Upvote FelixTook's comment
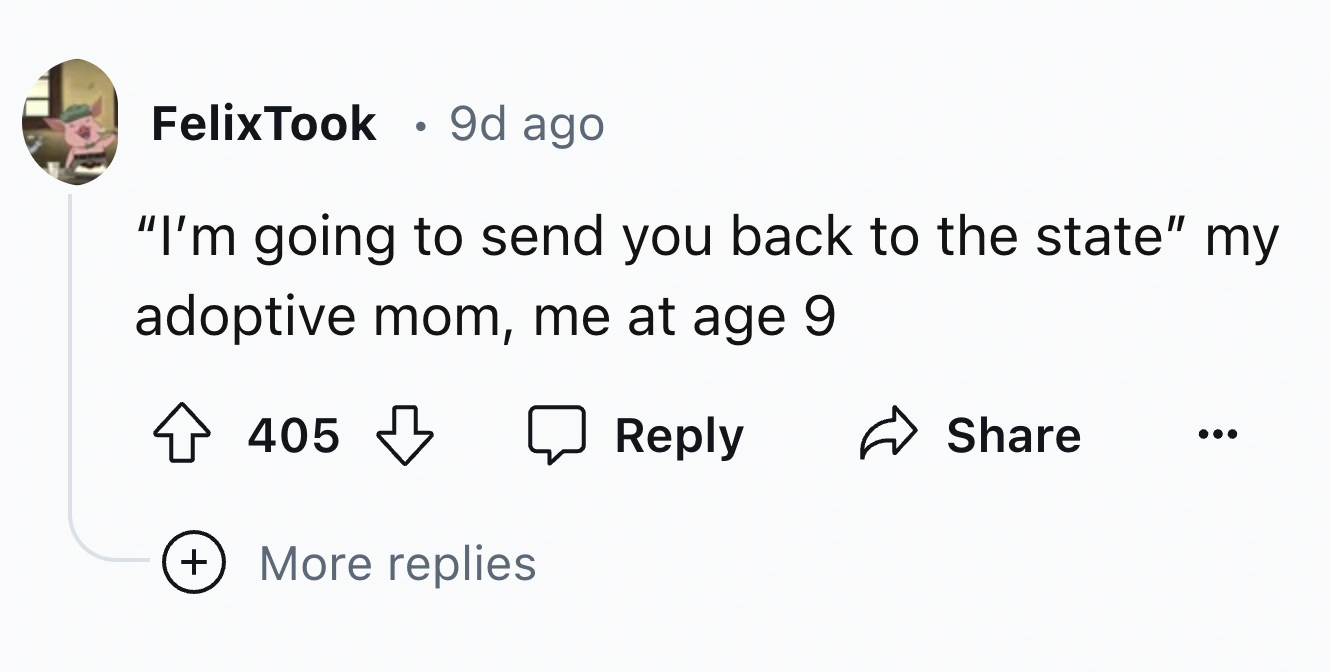Image resolution: width=1330 pixels, height=672 pixels. pos(182,437)
